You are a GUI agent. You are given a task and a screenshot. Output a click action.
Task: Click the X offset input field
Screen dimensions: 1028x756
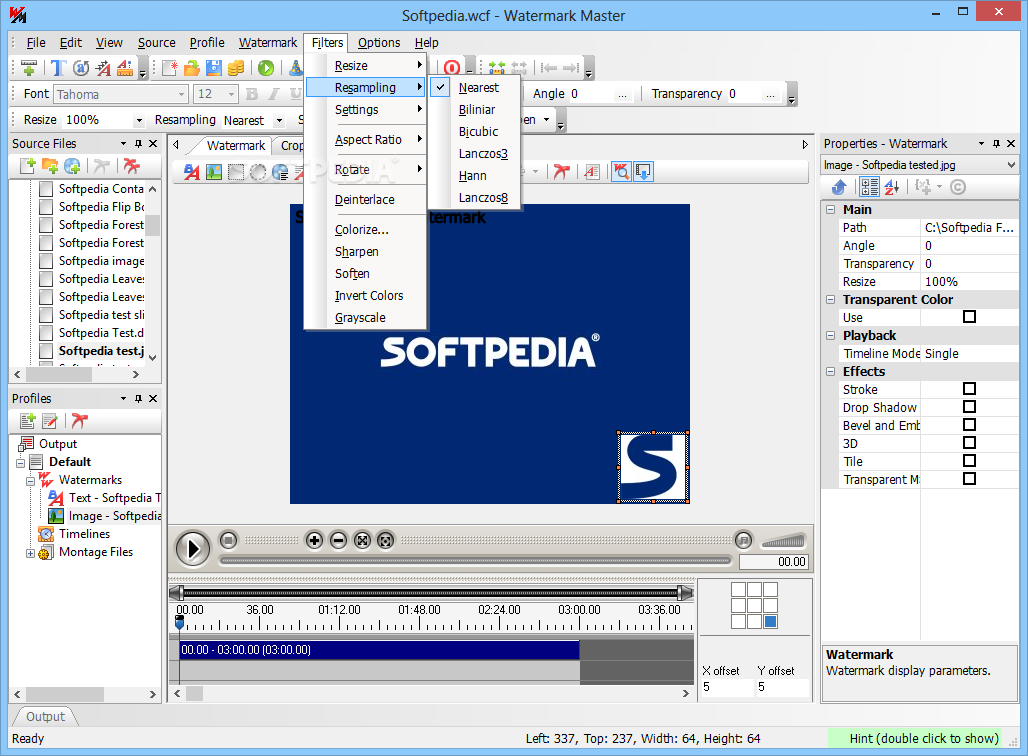[726, 687]
